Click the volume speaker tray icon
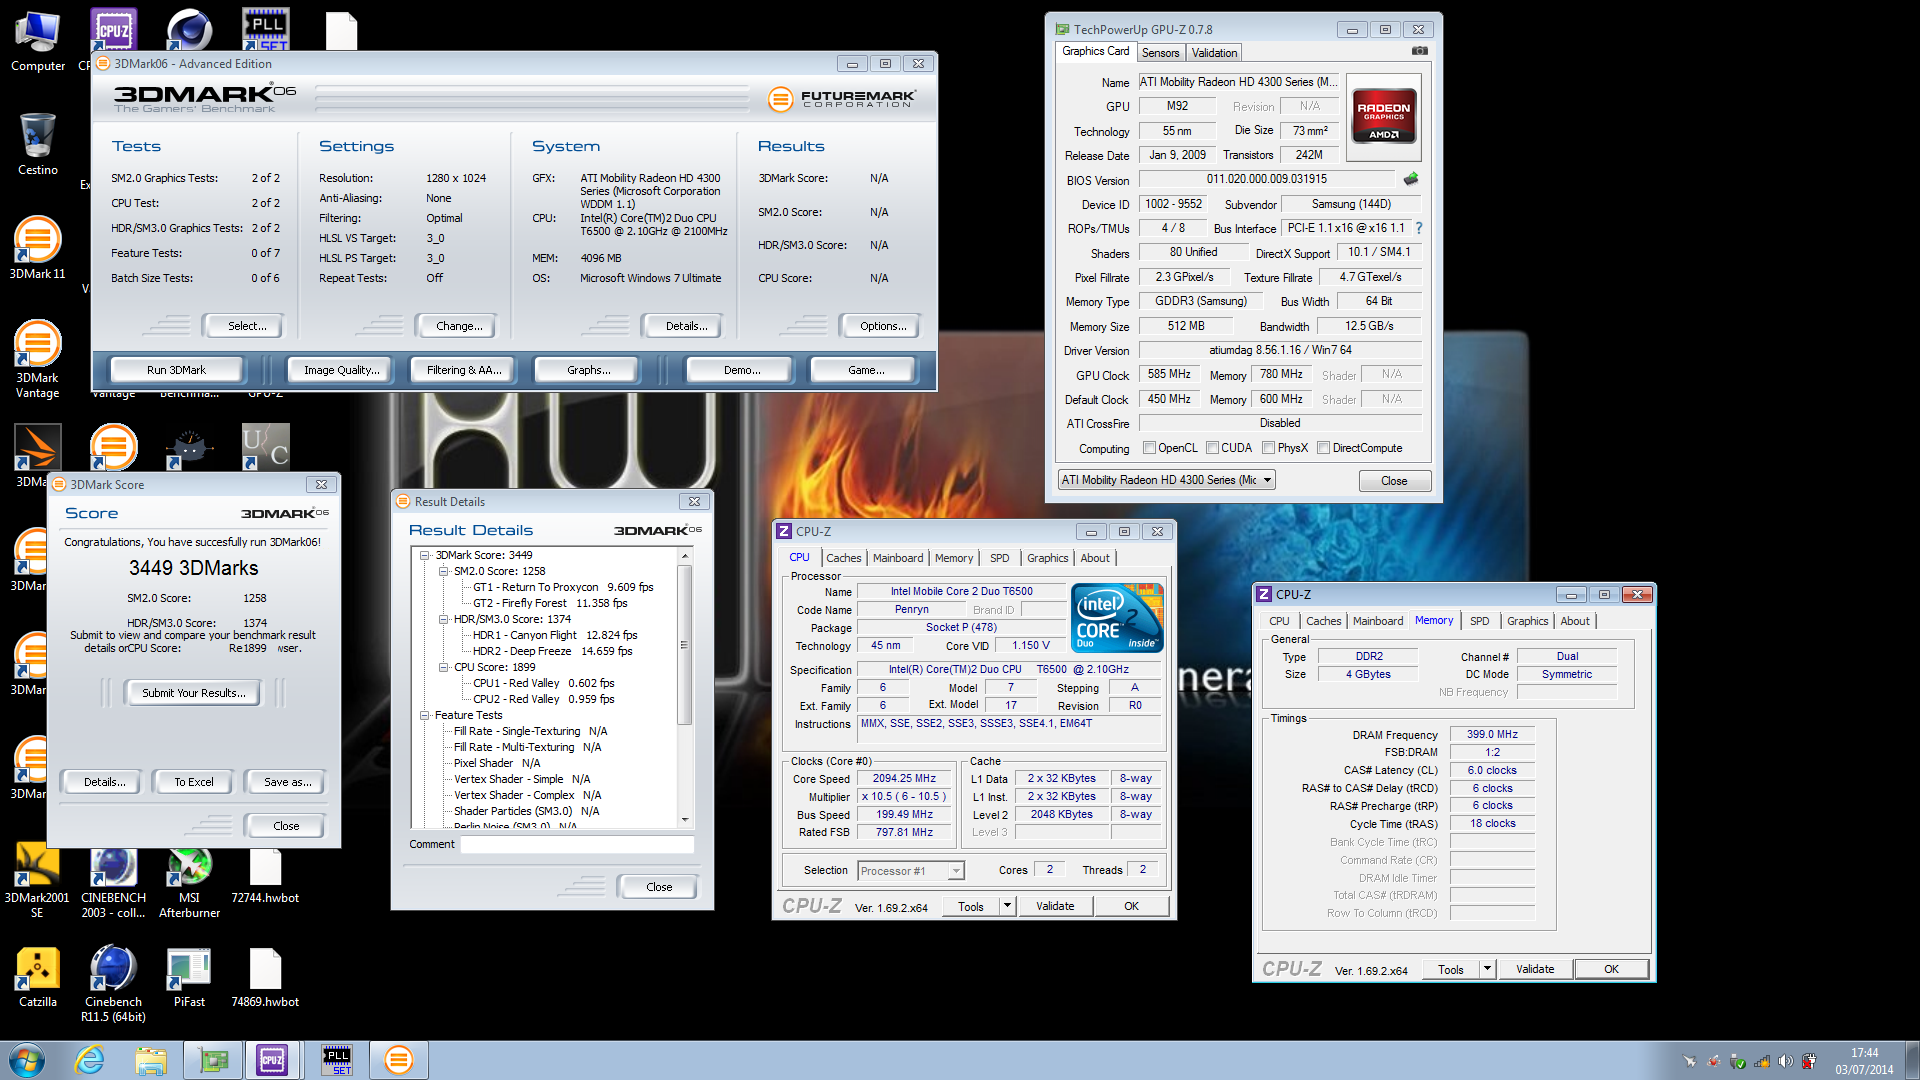 1785,1061
